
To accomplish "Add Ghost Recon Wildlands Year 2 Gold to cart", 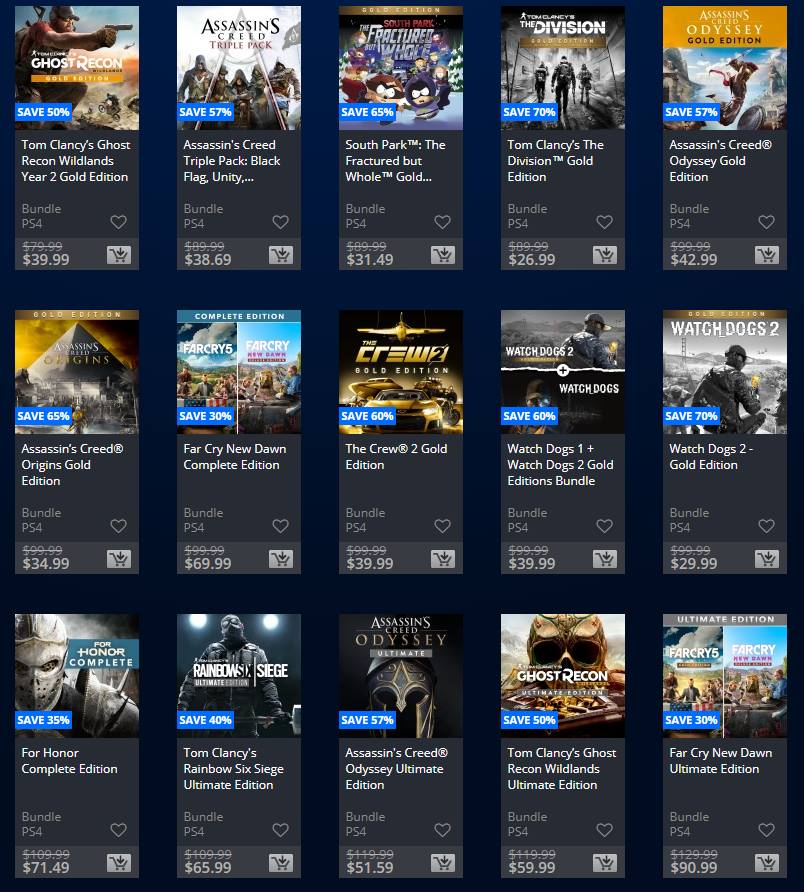I will click(119, 255).
